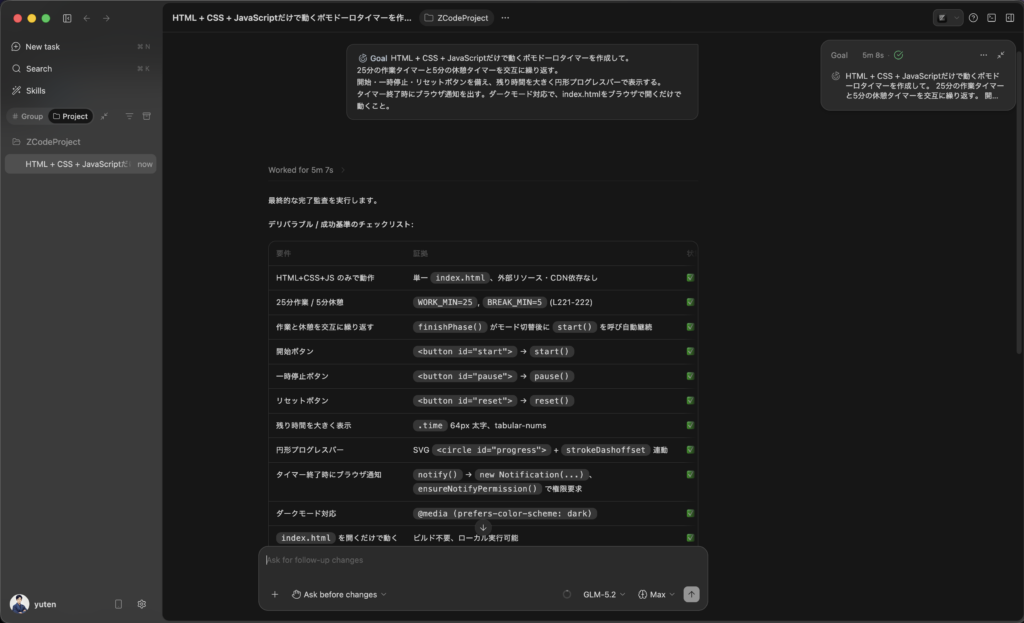Screen dimensions: 1024x623
Task: Open Search in the sidebar
Action: coord(80,69)
